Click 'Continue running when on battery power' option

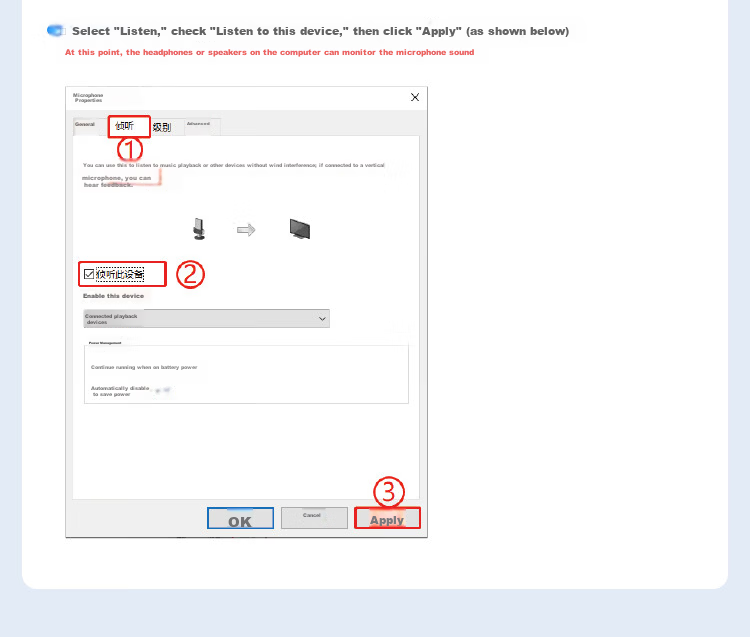click(144, 367)
